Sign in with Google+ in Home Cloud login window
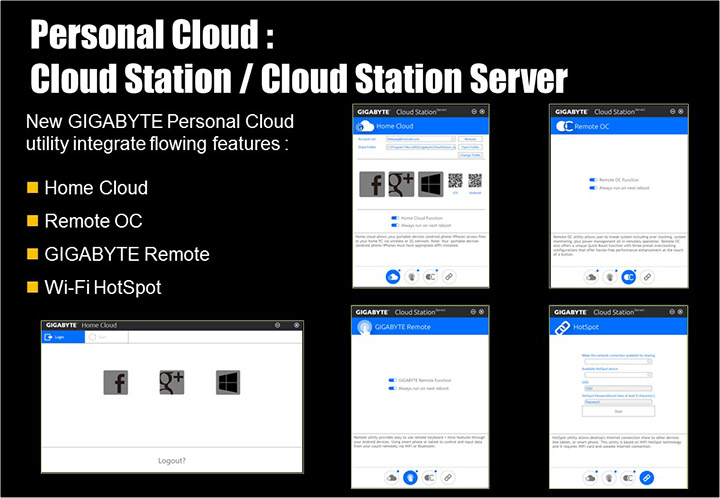The image size is (720, 498). pyautogui.click(x=172, y=382)
